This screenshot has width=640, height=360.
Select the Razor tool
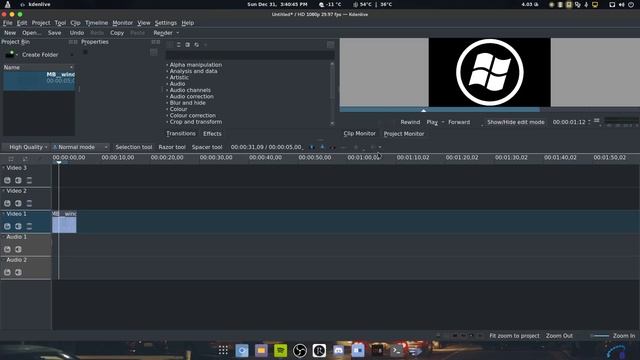tap(172, 147)
